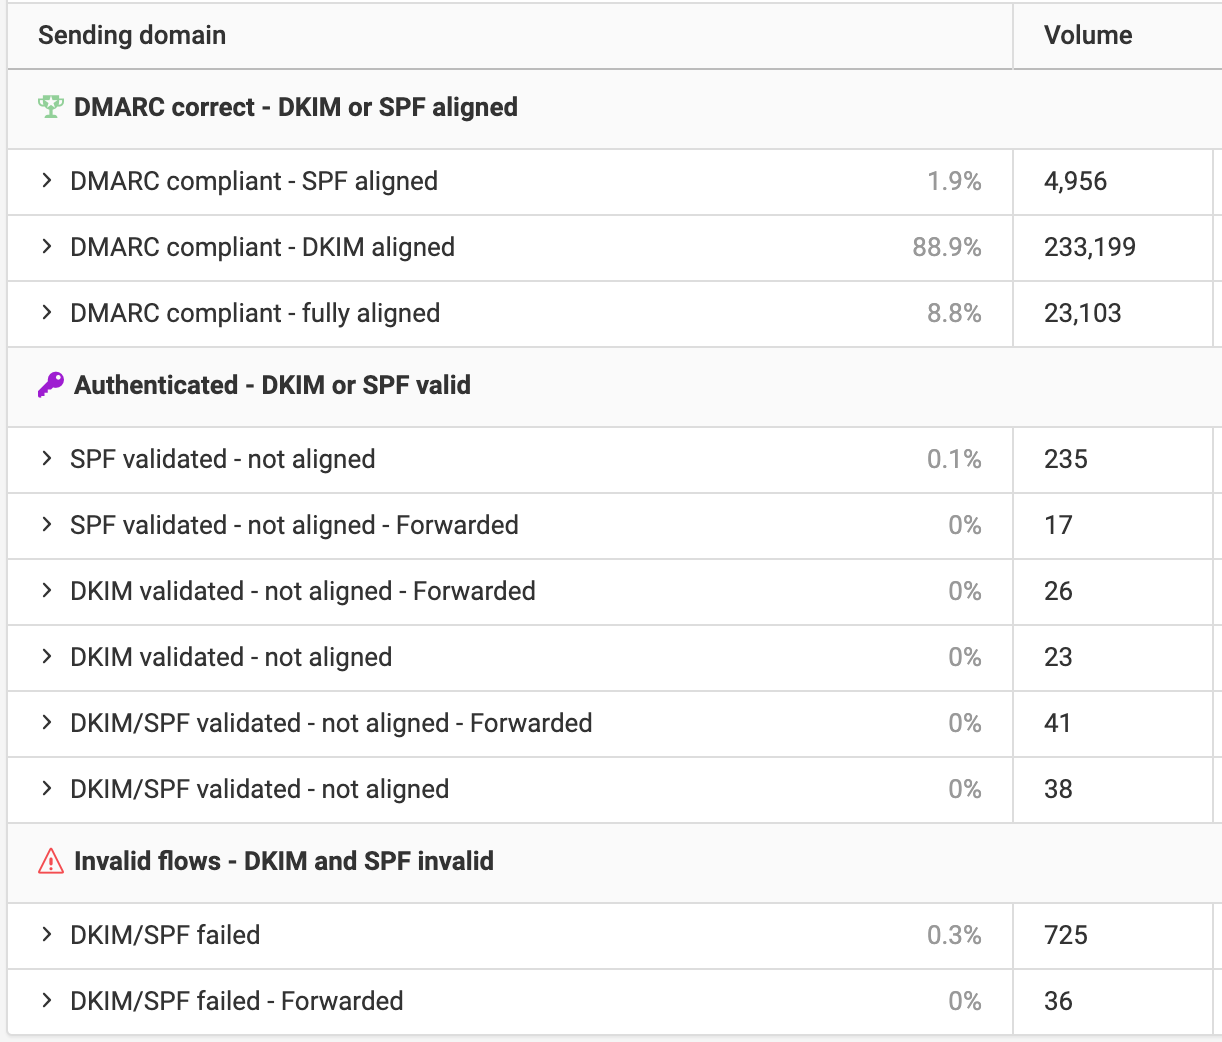Toggle the Authenticated - DKIM or SPF valid group

click(x=270, y=386)
